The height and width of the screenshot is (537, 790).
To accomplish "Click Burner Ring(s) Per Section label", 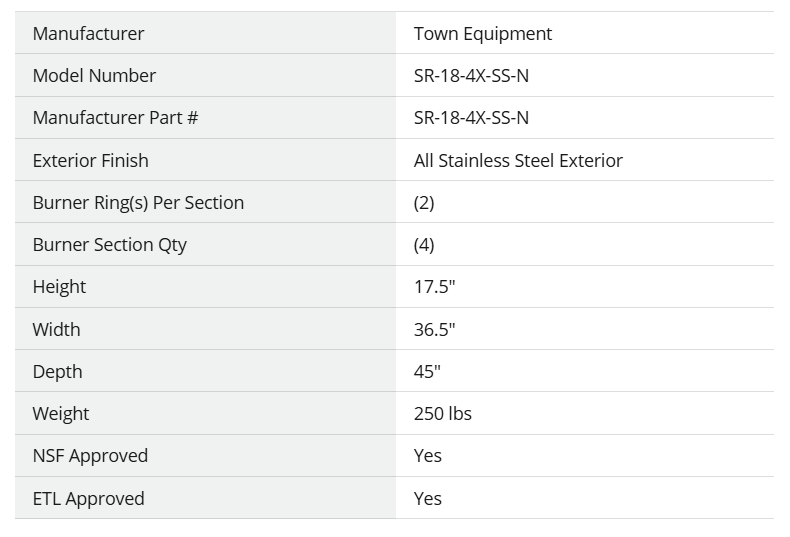I will tap(138, 203).
